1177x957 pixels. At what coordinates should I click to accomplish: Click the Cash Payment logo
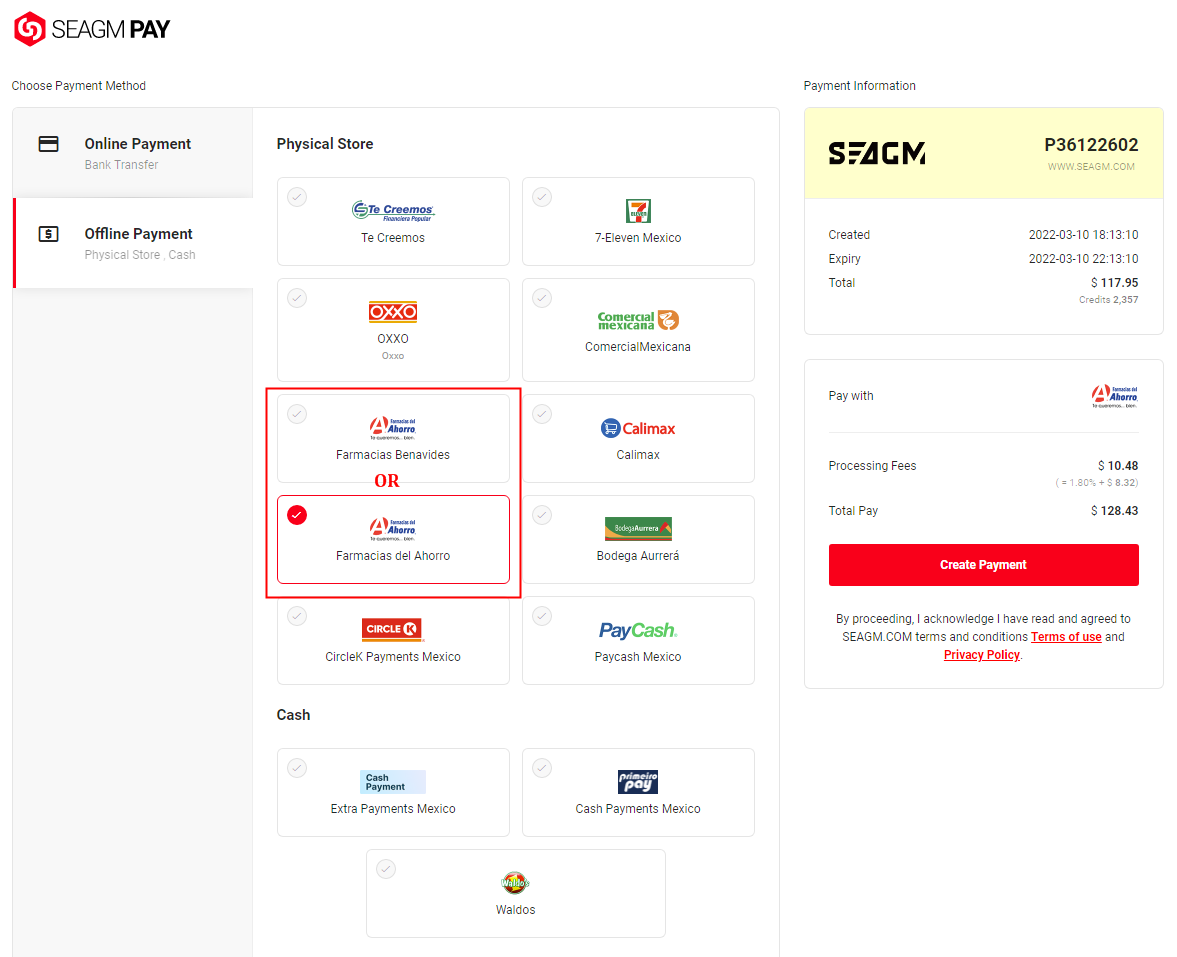pyautogui.click(x=393, y=782)
